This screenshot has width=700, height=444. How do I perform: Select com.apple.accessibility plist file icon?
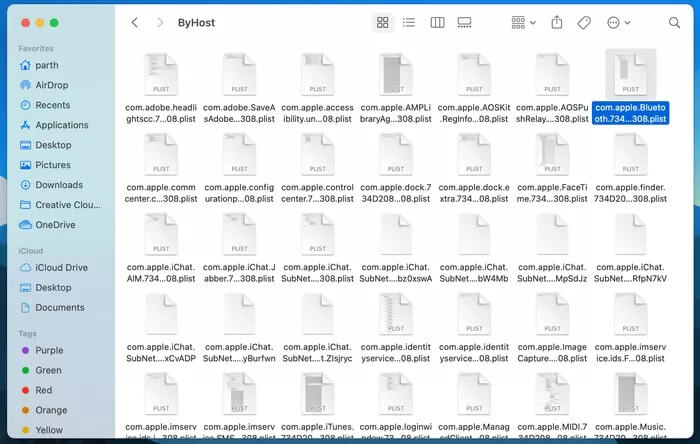(x=317, y=74)
